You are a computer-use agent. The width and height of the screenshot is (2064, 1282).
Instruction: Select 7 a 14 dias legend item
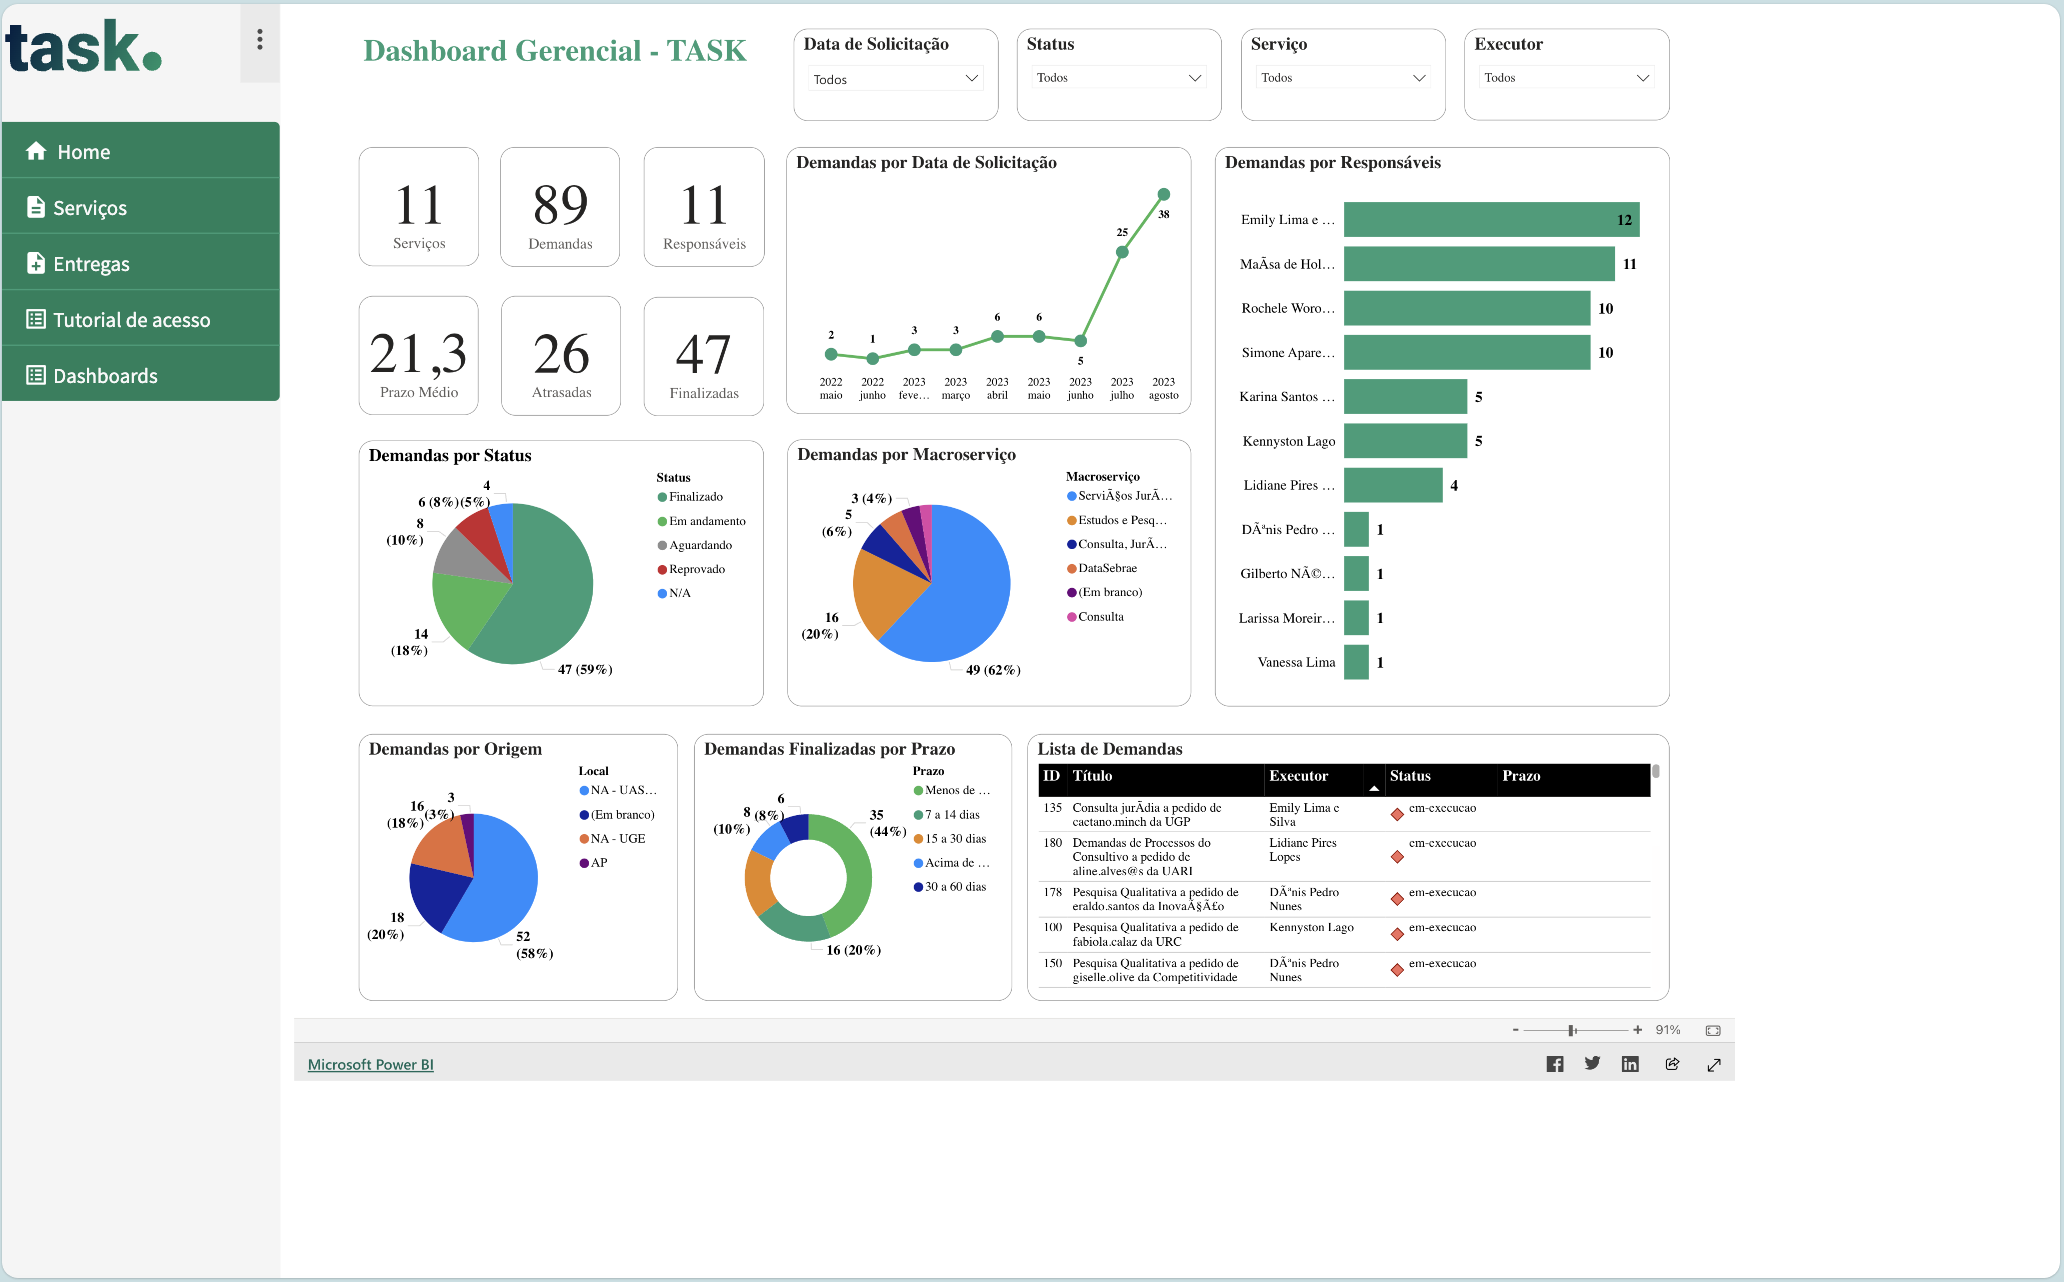click(x=947, y=815)
